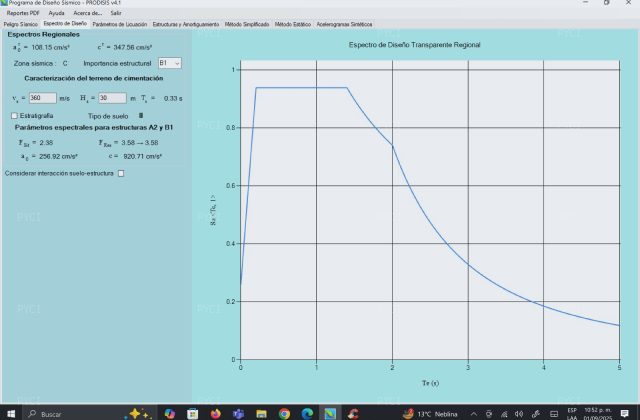Image resolution: width=640 pixels, height=420 pixels.
Task: Click the 347.56 cm/s² c value
Action: point(132,47)
